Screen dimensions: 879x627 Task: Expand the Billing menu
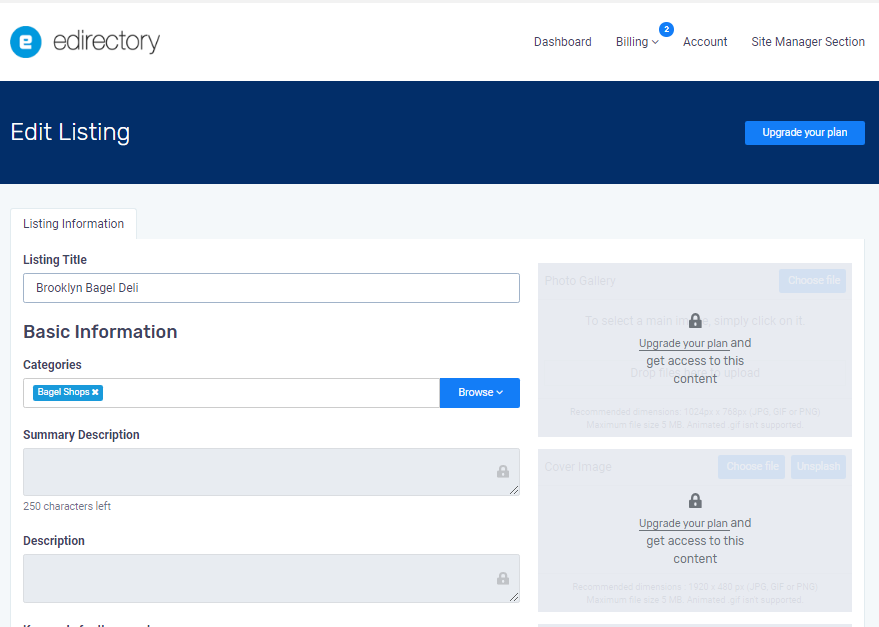pyautogui.click(x=637, y=42)
